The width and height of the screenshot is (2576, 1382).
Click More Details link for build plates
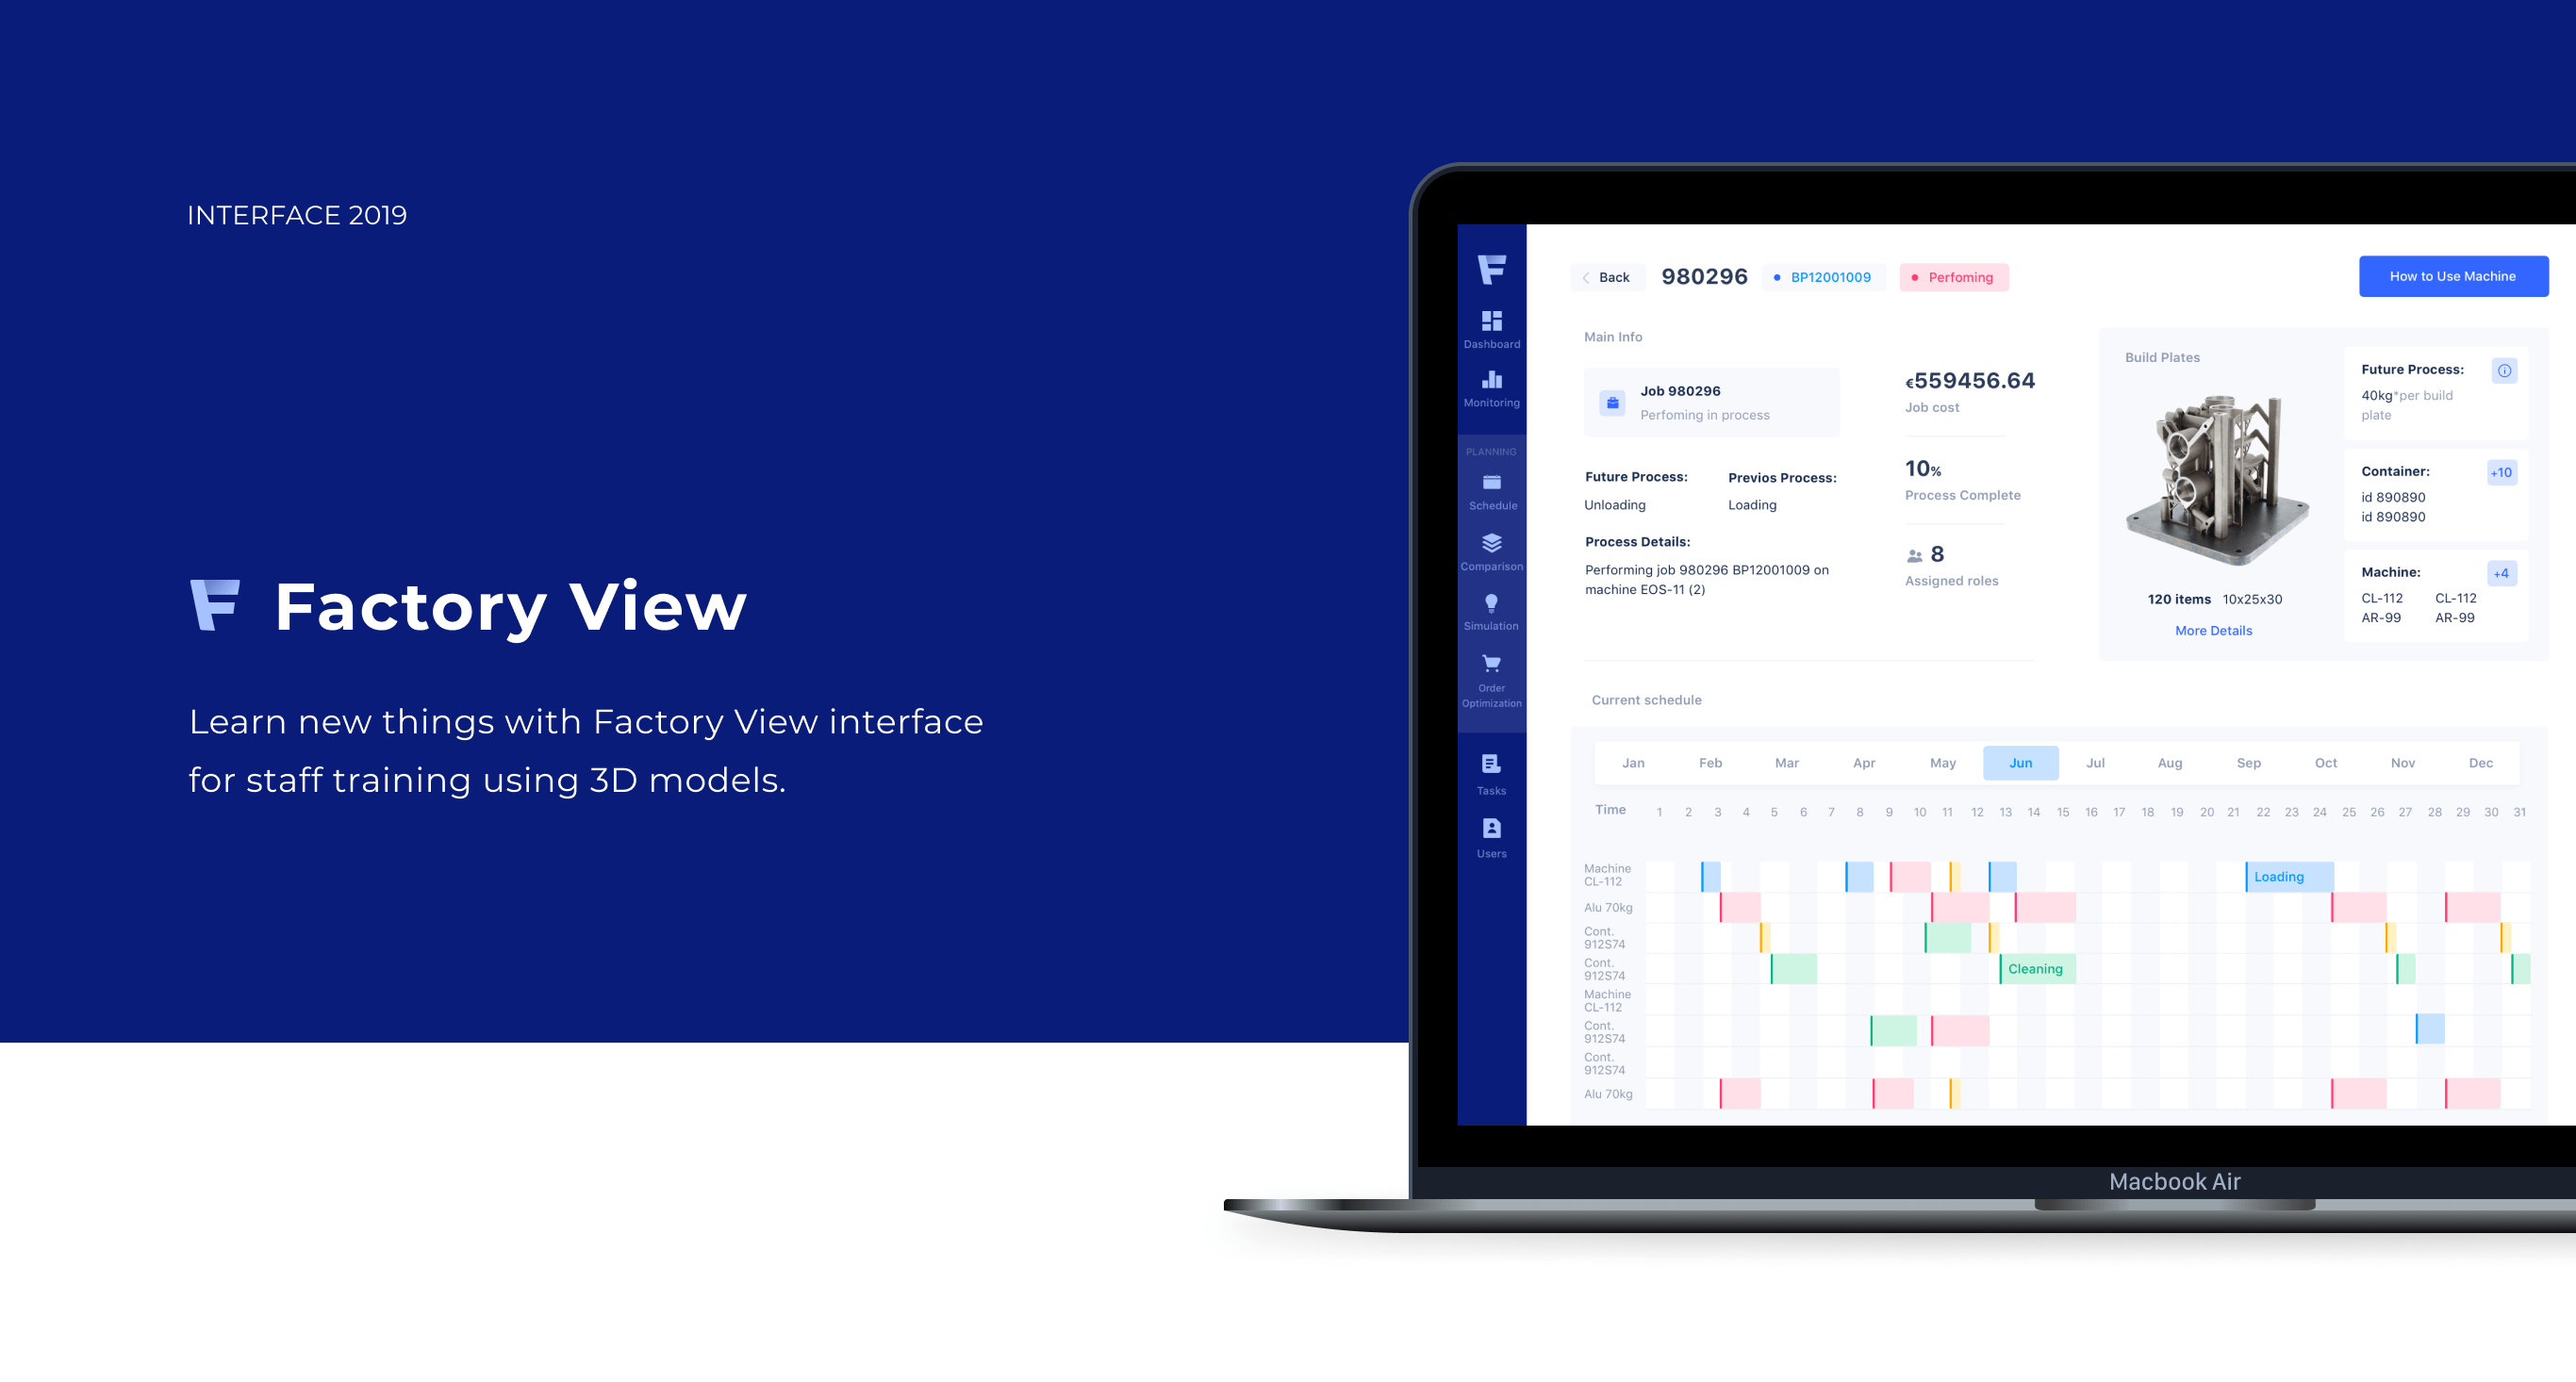point(2215,631)
